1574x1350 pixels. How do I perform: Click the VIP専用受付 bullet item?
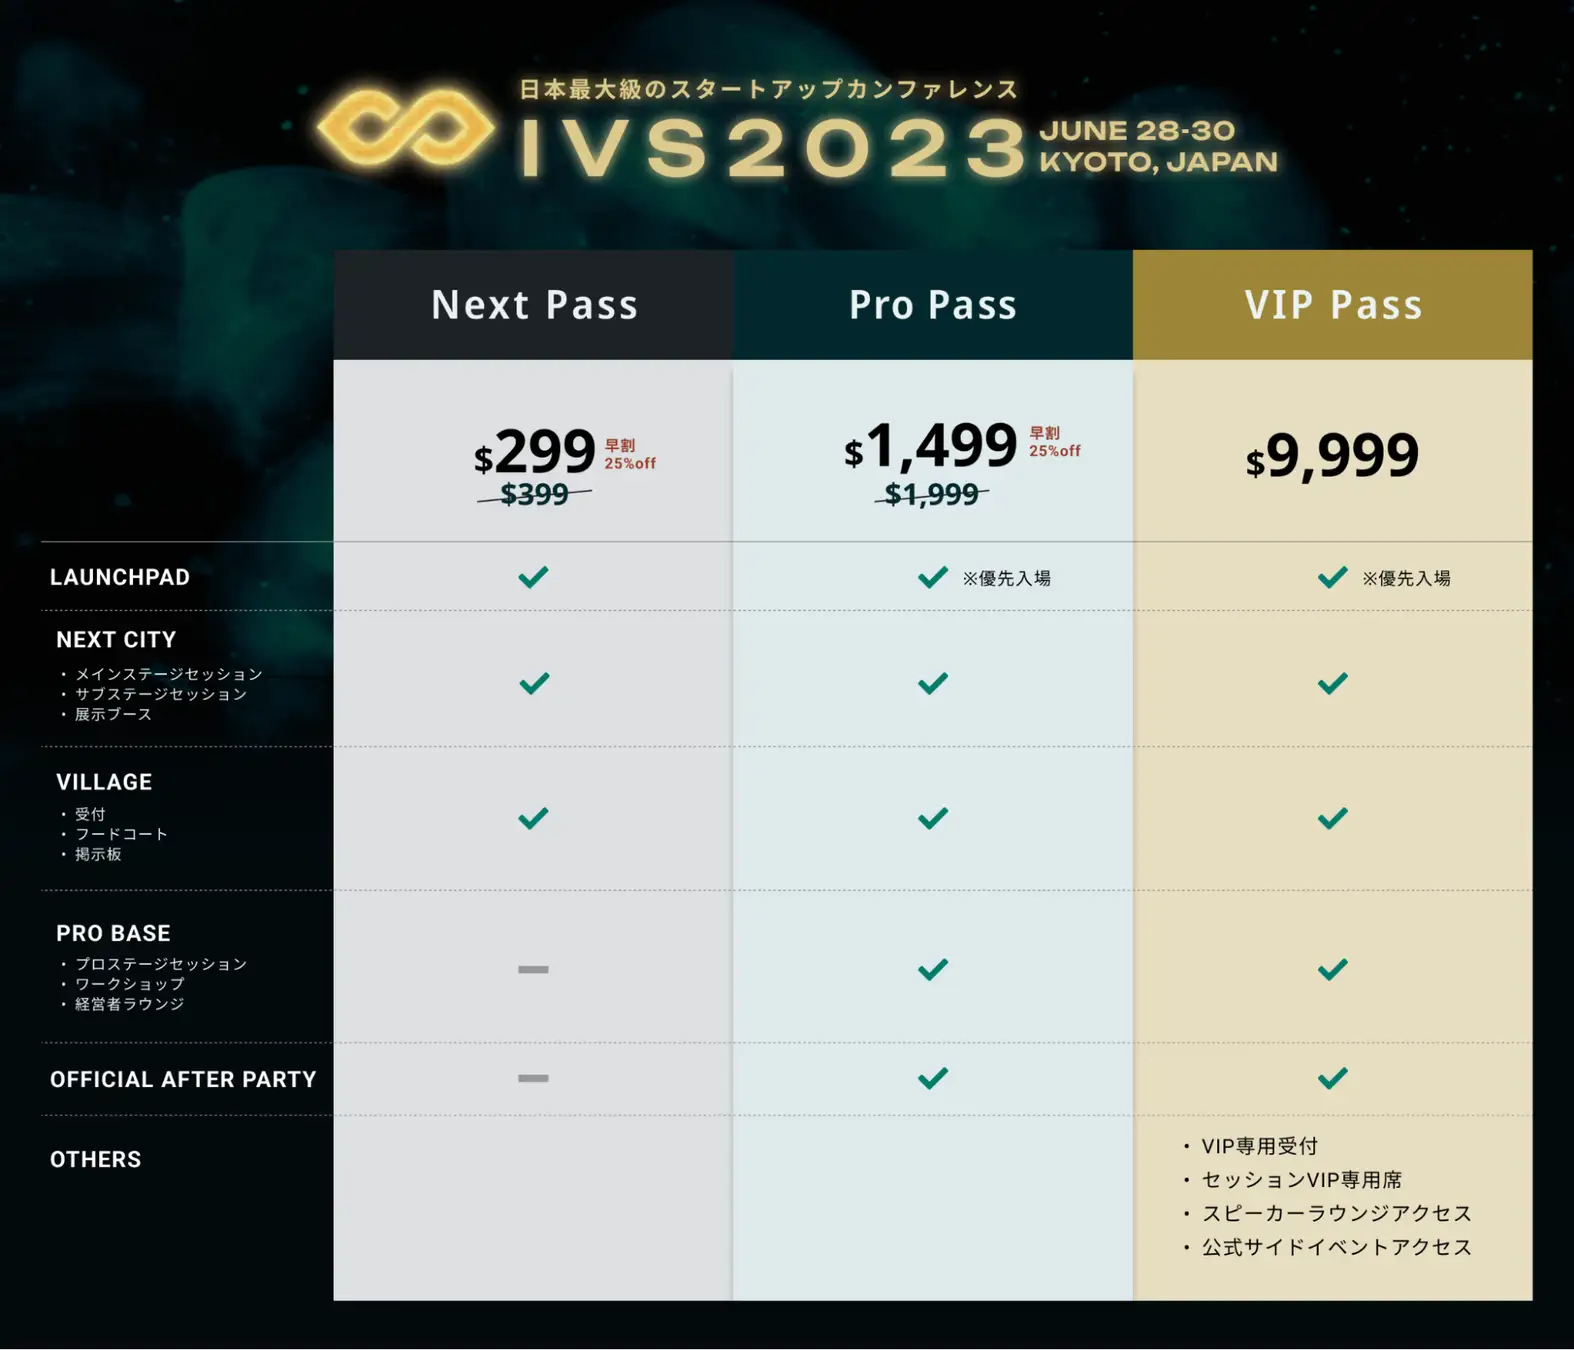(1260, 1146)
